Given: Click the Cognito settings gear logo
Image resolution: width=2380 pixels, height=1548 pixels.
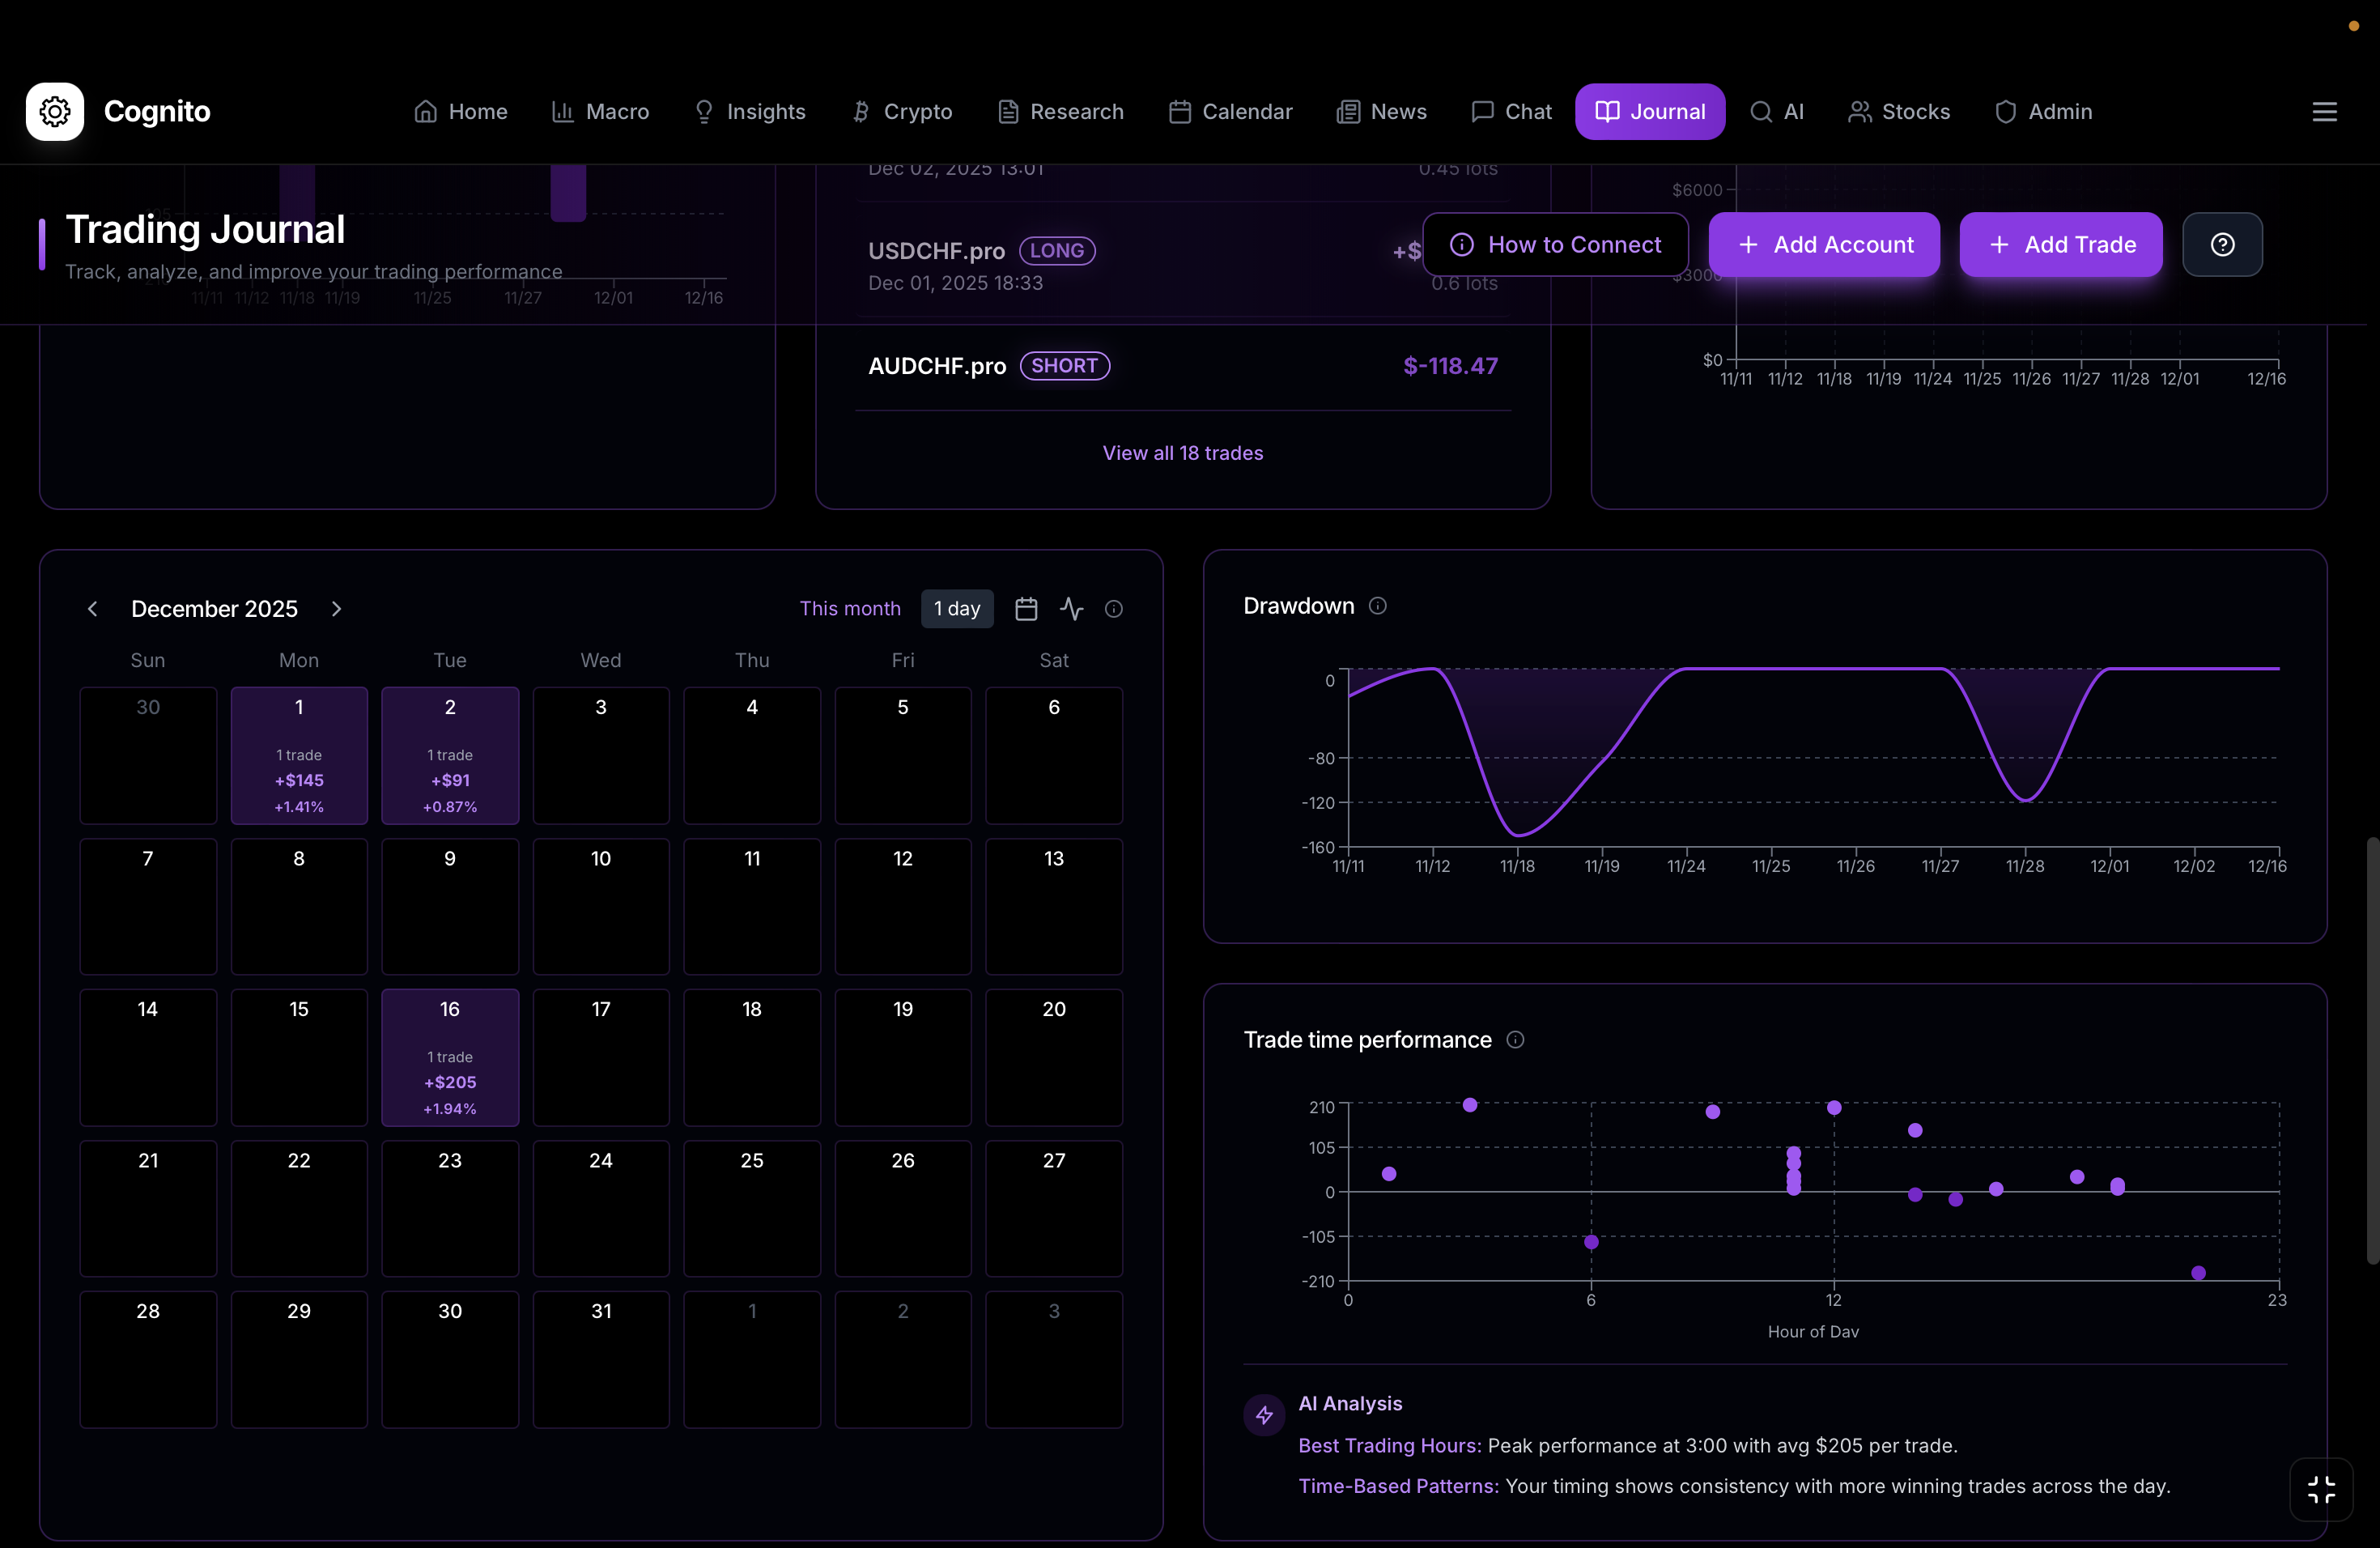Looking at the screenshot, I should click(54, 111).
